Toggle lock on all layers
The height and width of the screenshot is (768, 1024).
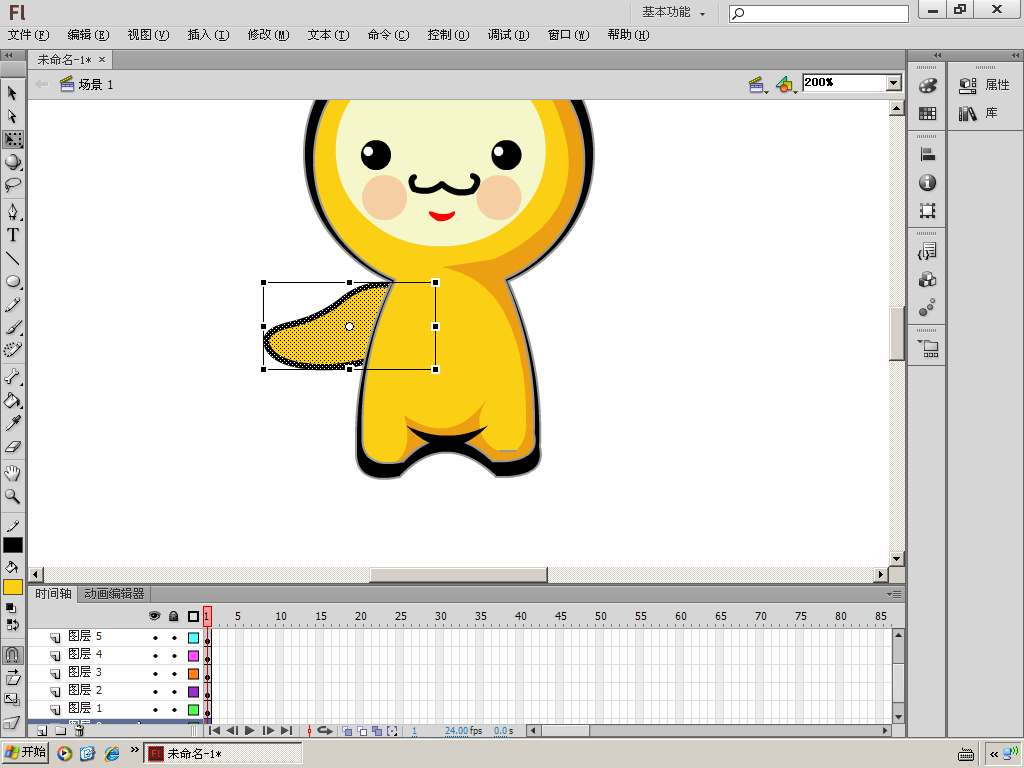[x=174, y=616]
